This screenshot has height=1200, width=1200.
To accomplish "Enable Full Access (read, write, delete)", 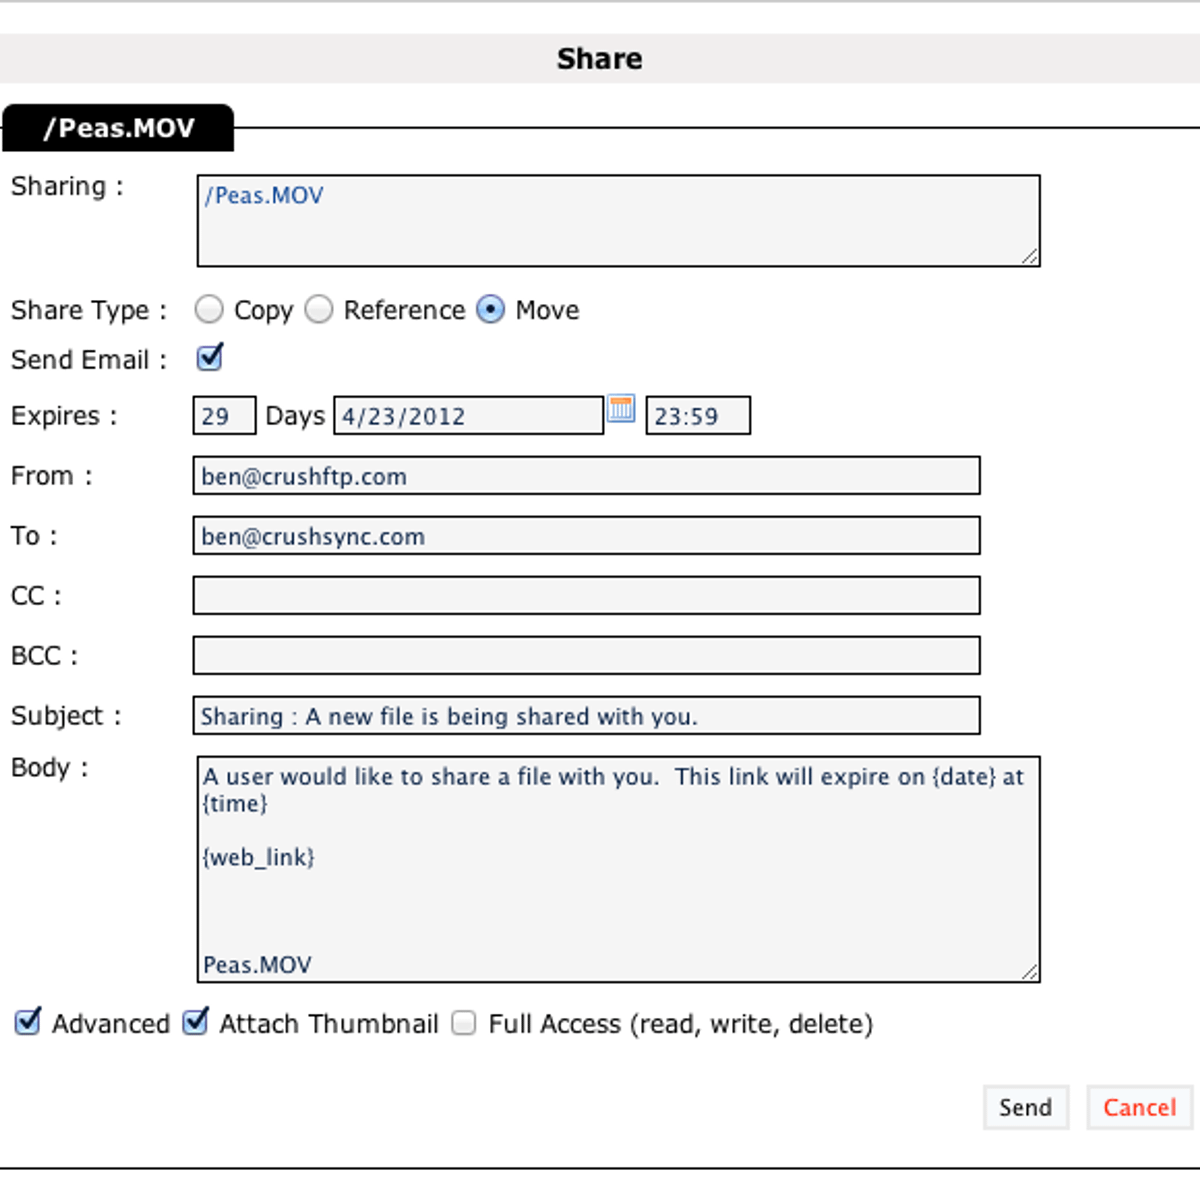I will pyautogui.click(x=464, y=1023).
